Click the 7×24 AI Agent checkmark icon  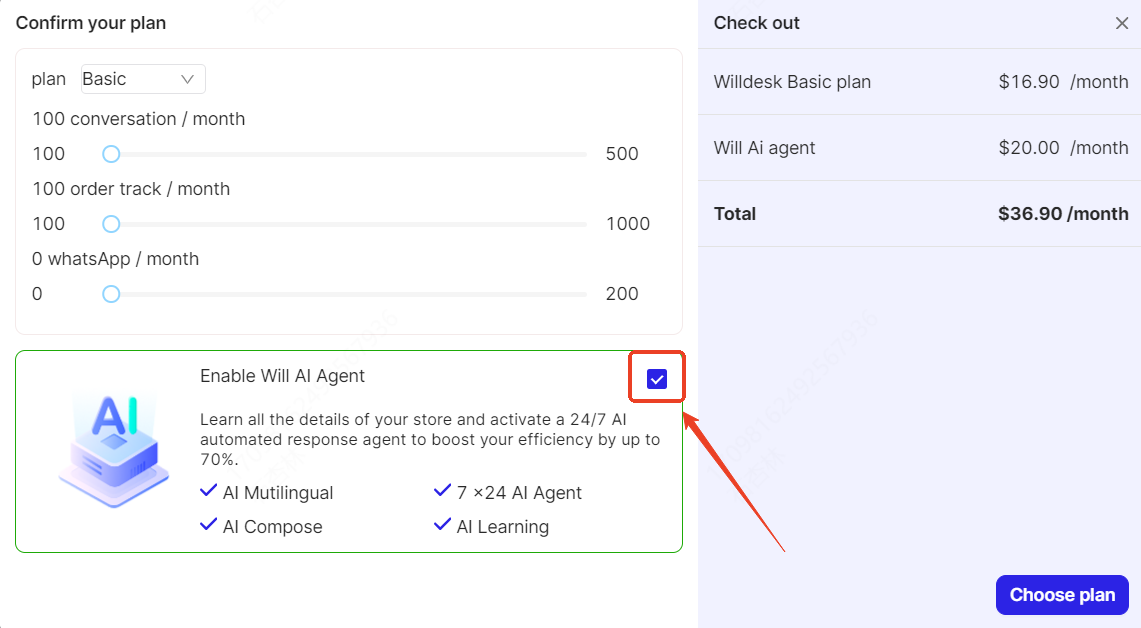pos(442,491)
